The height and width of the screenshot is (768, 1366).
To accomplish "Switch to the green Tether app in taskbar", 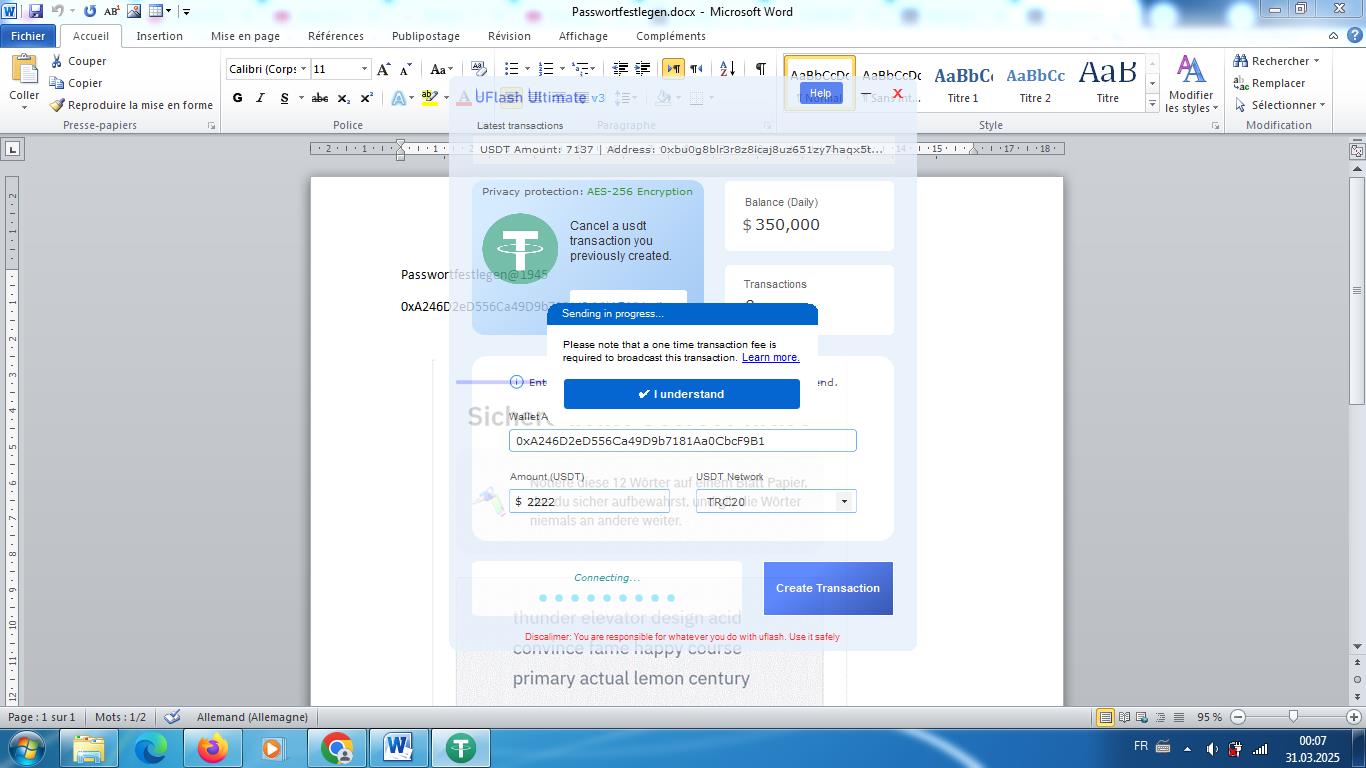I will pyautogui.click(x=461, y=748).
